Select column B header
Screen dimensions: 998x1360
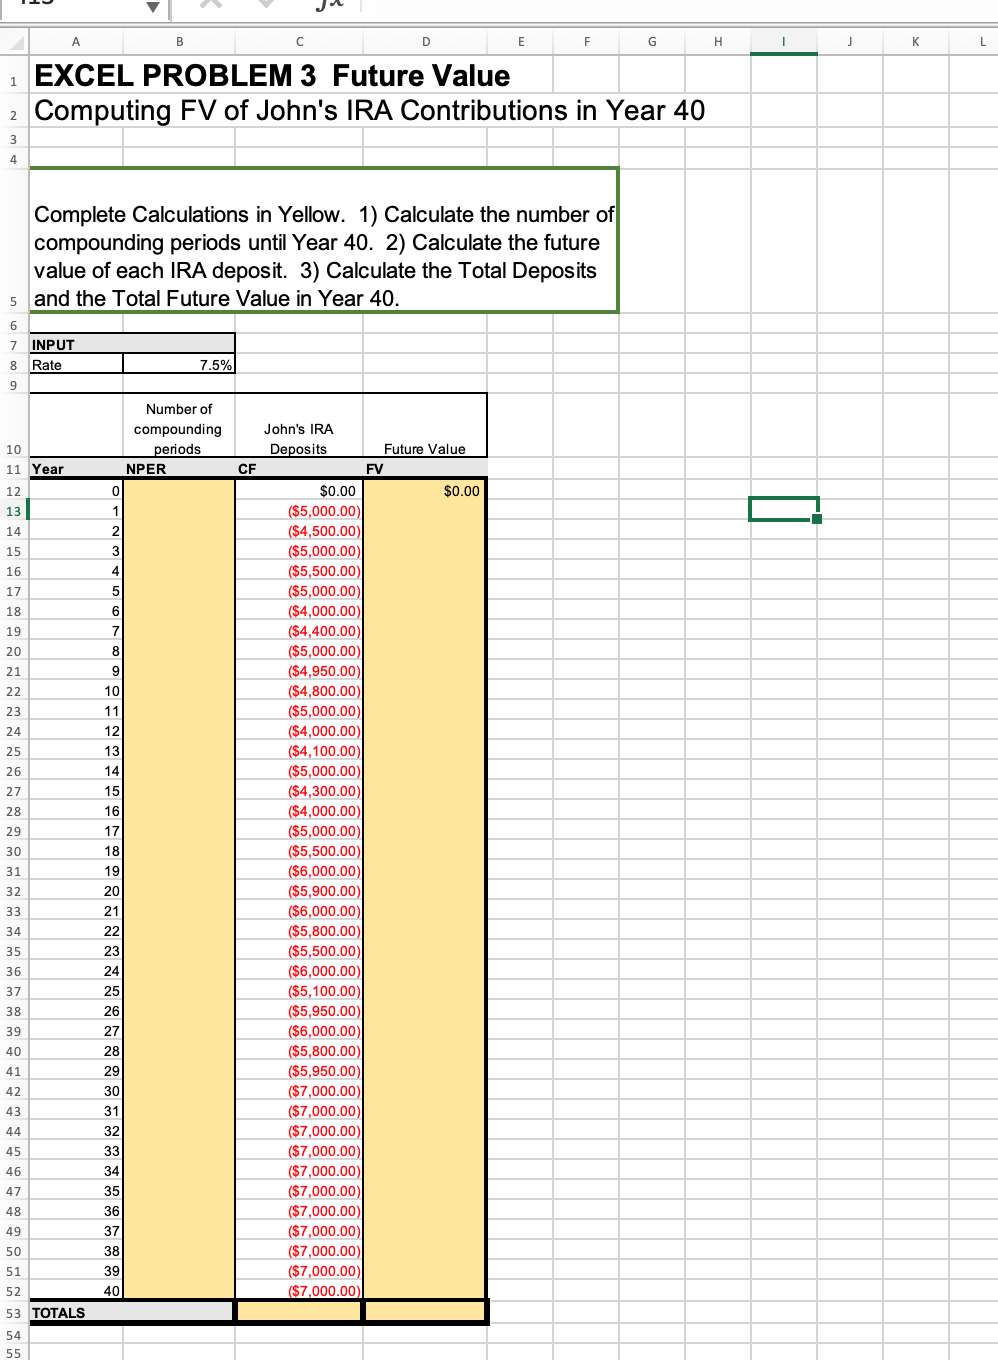(178, 41)
